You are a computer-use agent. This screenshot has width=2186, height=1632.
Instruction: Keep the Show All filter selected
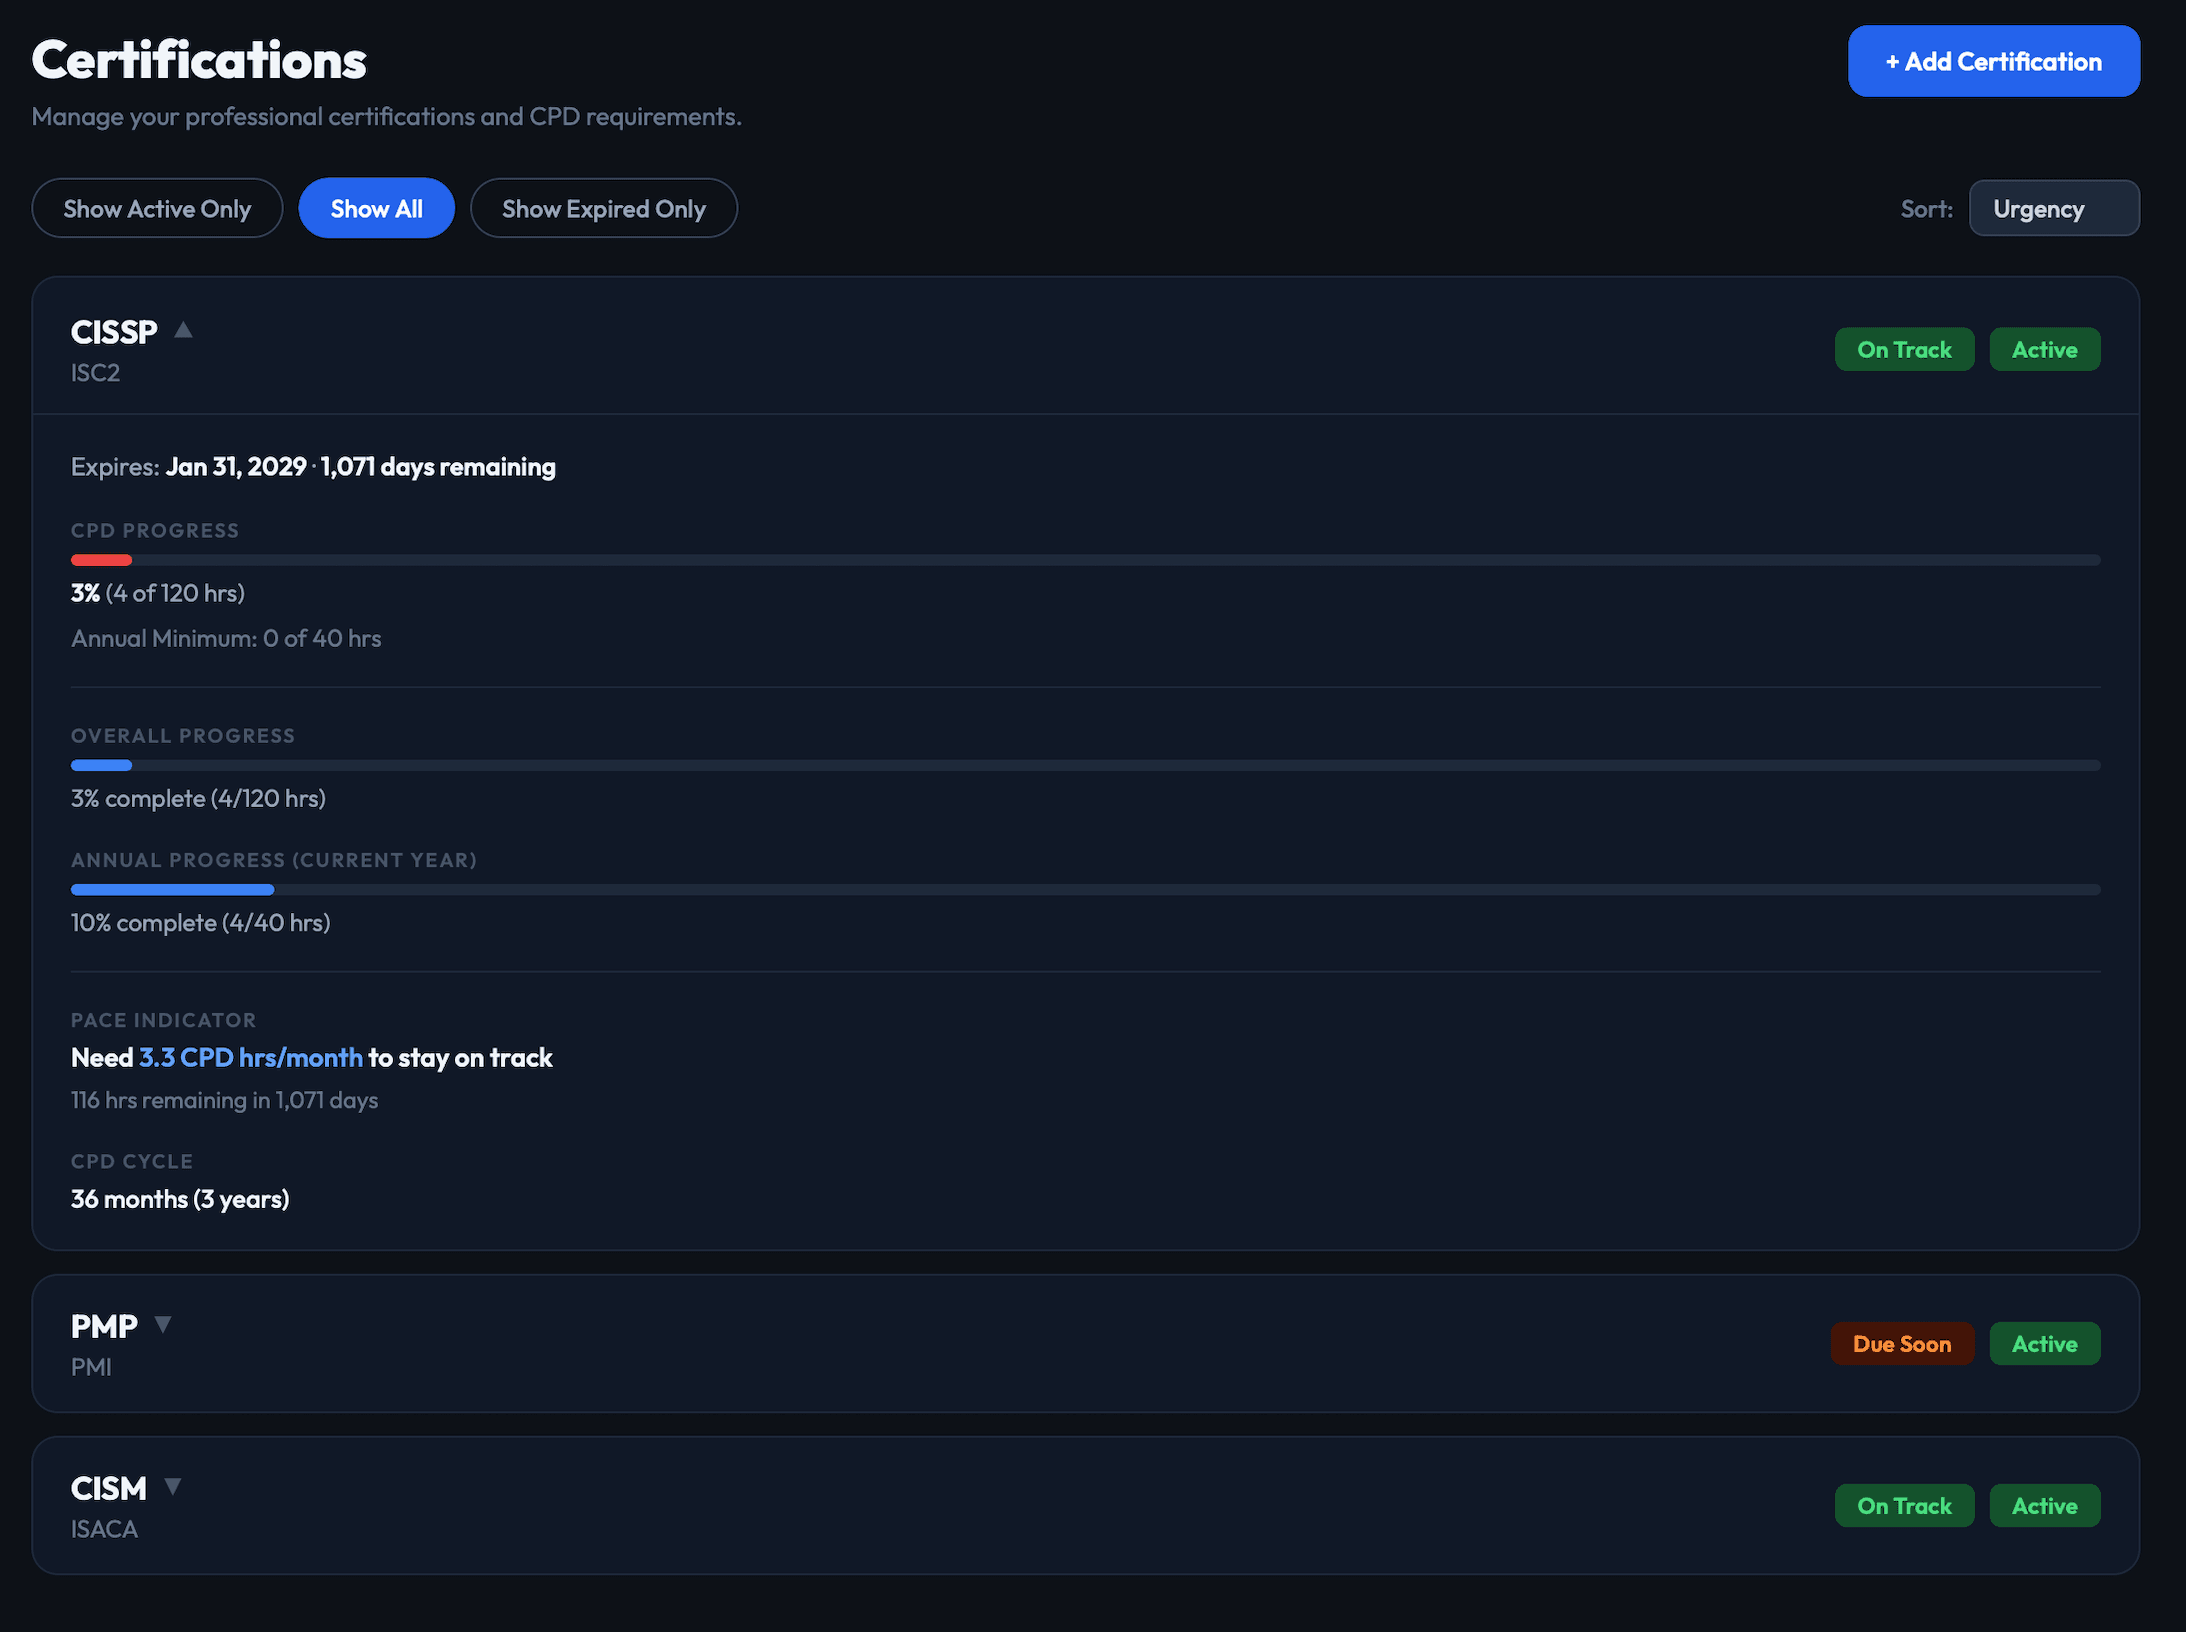point(376,208)
